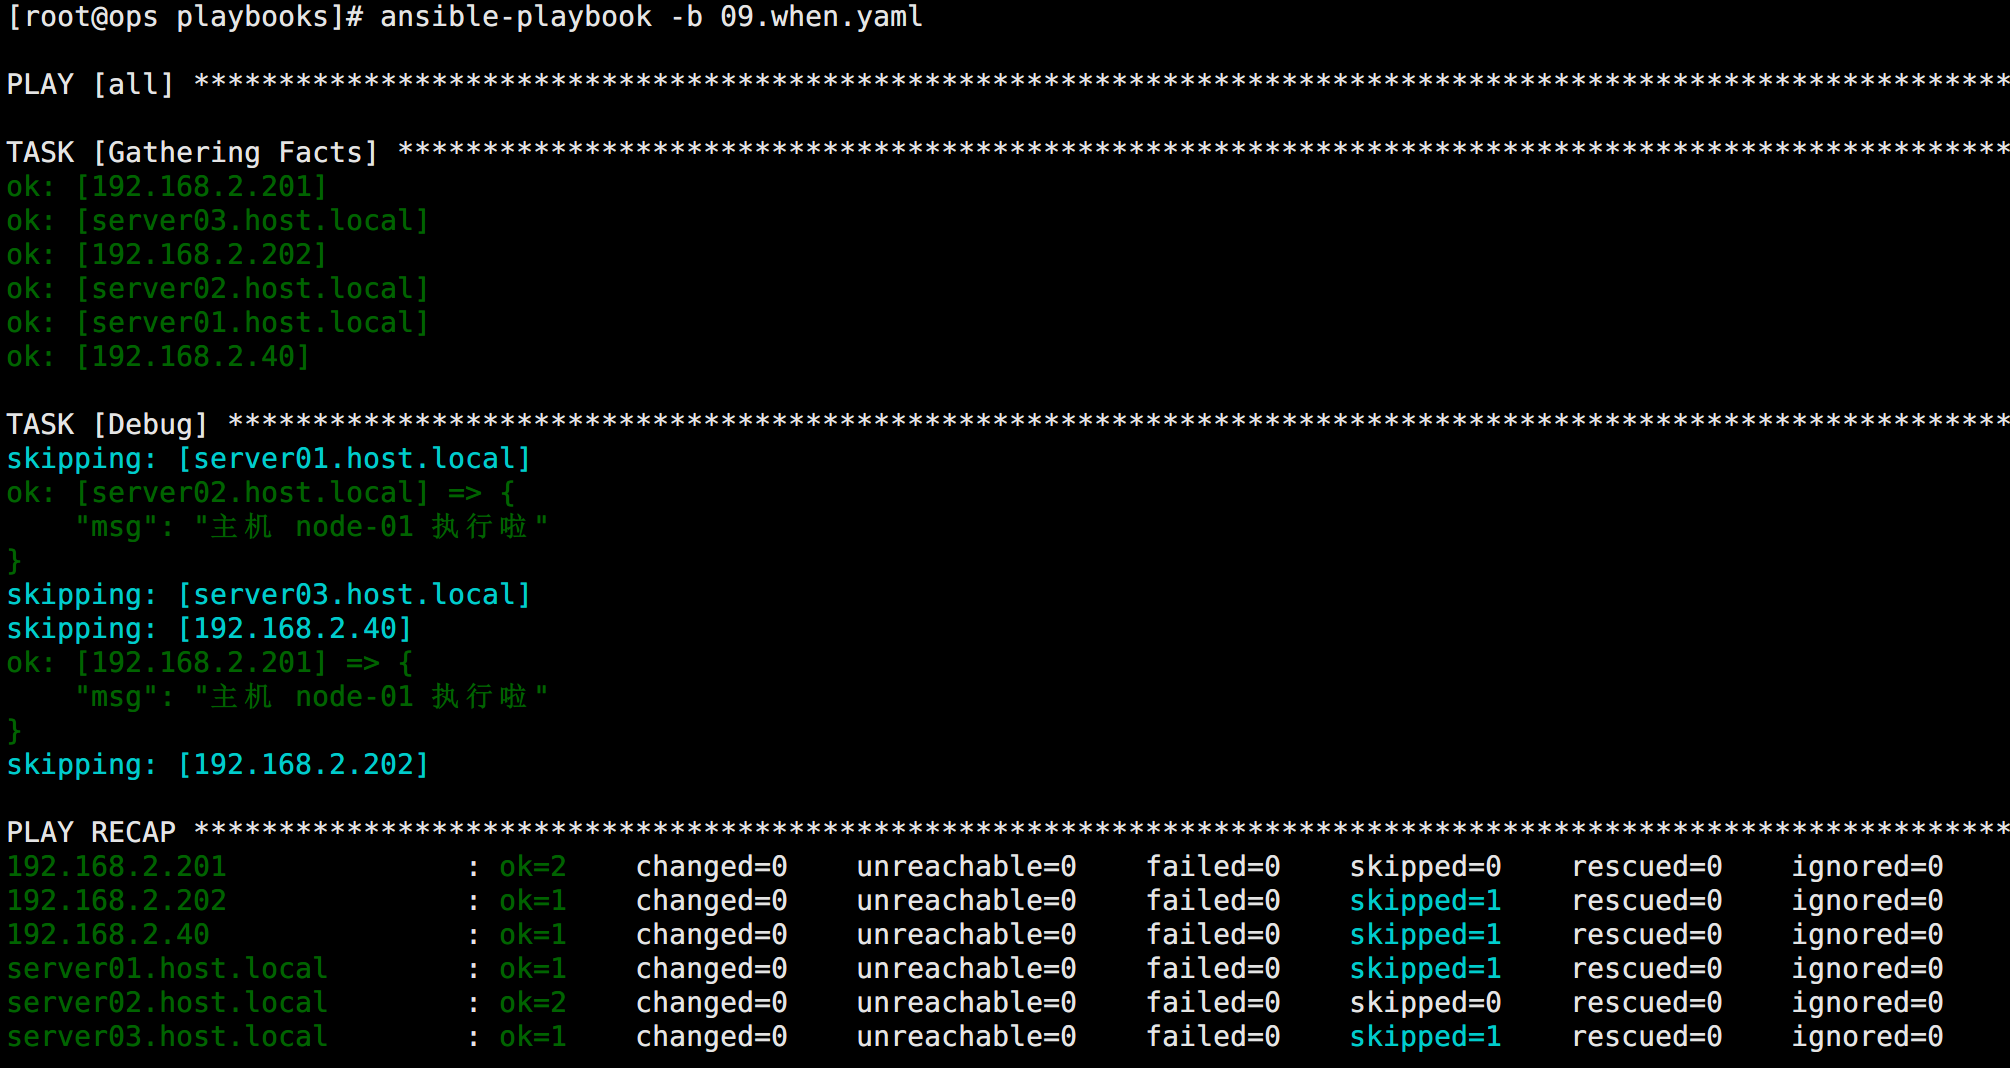The height and width of the screenshot is (1068, 2010).
Task: Click 'TASK [Gathering Facts]' header
Action: pyautogui.click(x=193, y=152)
